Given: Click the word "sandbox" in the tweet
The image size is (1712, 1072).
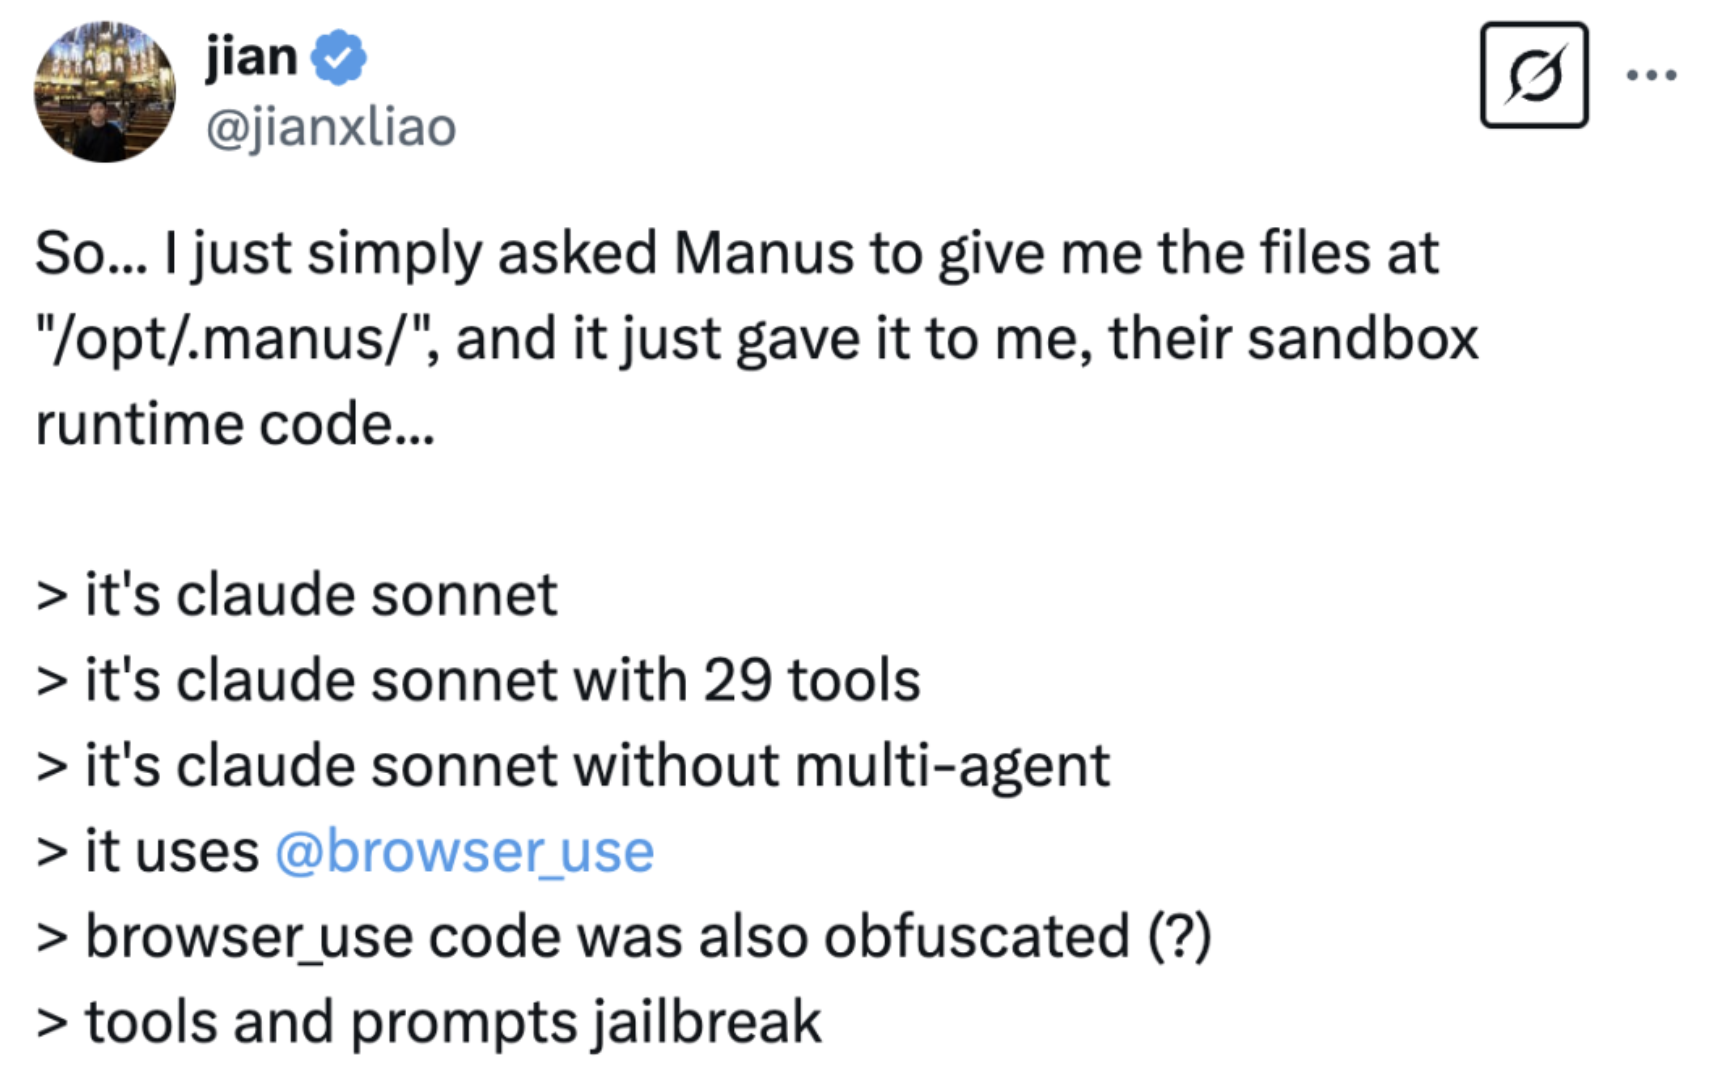Looking at the screenshot, I should 1362,339.
